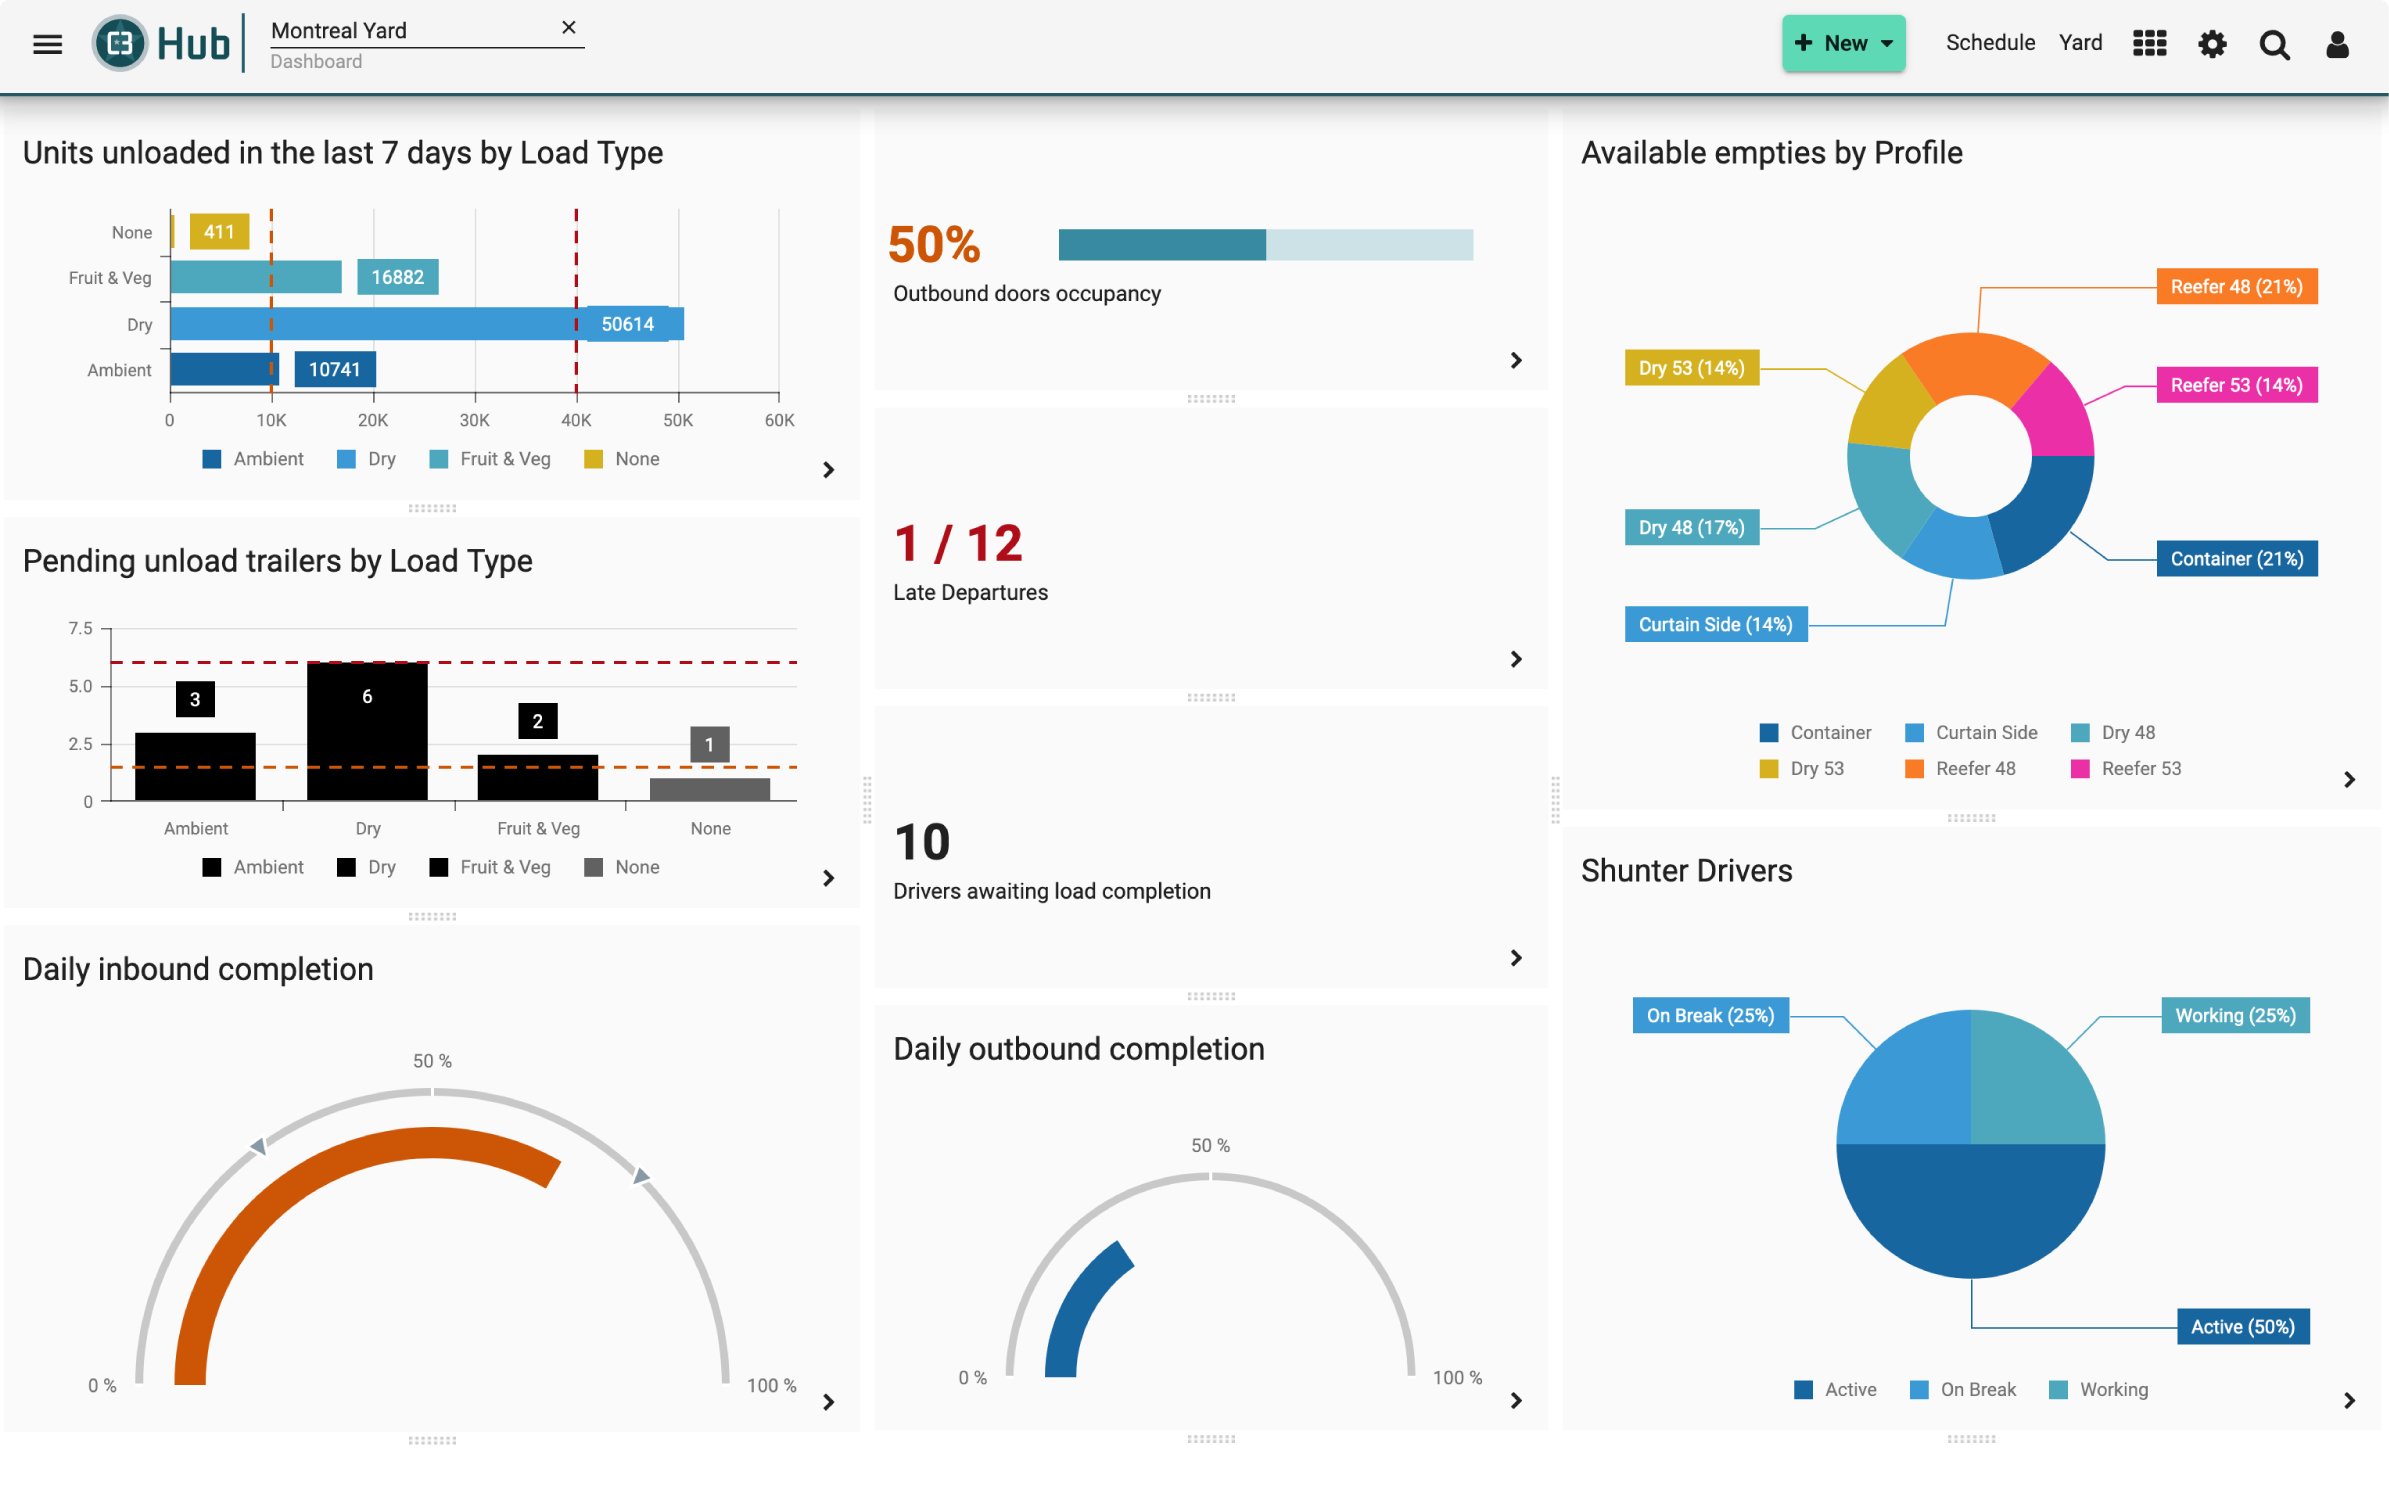Expand the daily outbound completion panel

click(1516, 1400)
